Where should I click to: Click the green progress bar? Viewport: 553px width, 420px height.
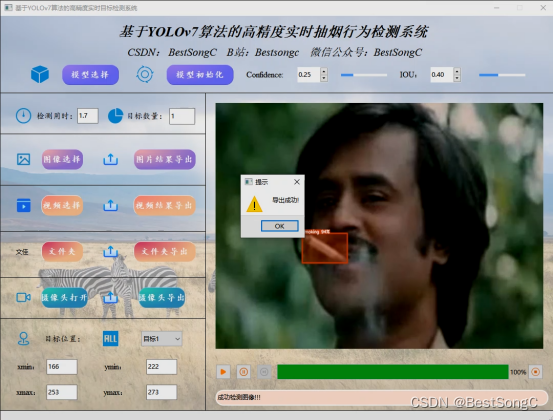(393, 372)
